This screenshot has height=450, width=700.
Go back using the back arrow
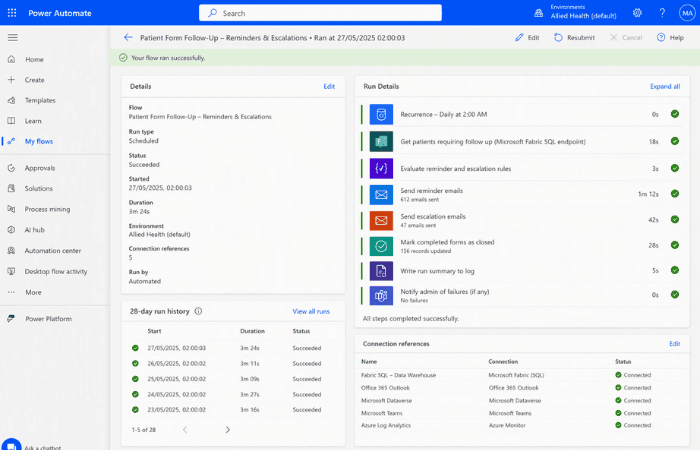(128, 38)
